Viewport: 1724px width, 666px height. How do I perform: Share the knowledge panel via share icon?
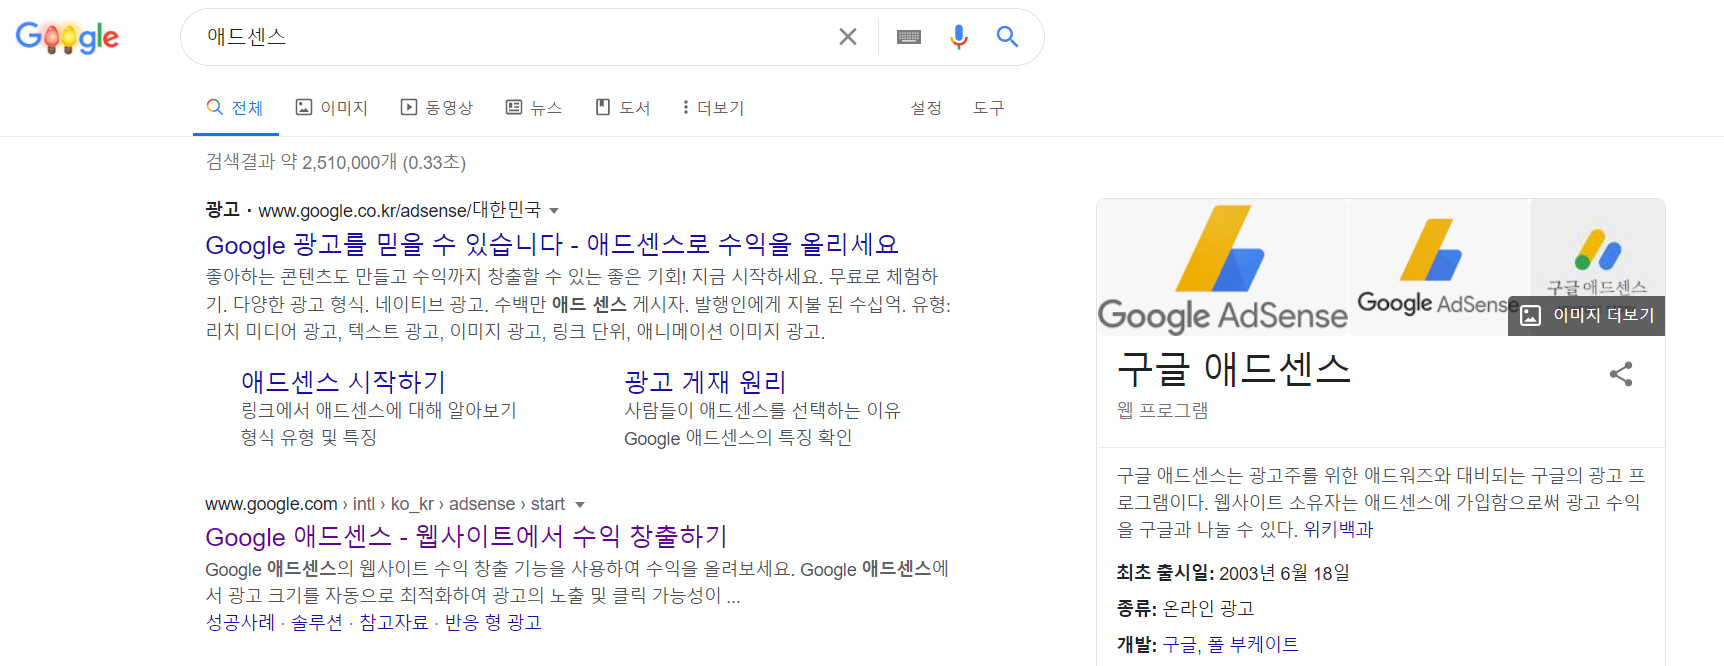[1621, 374]
